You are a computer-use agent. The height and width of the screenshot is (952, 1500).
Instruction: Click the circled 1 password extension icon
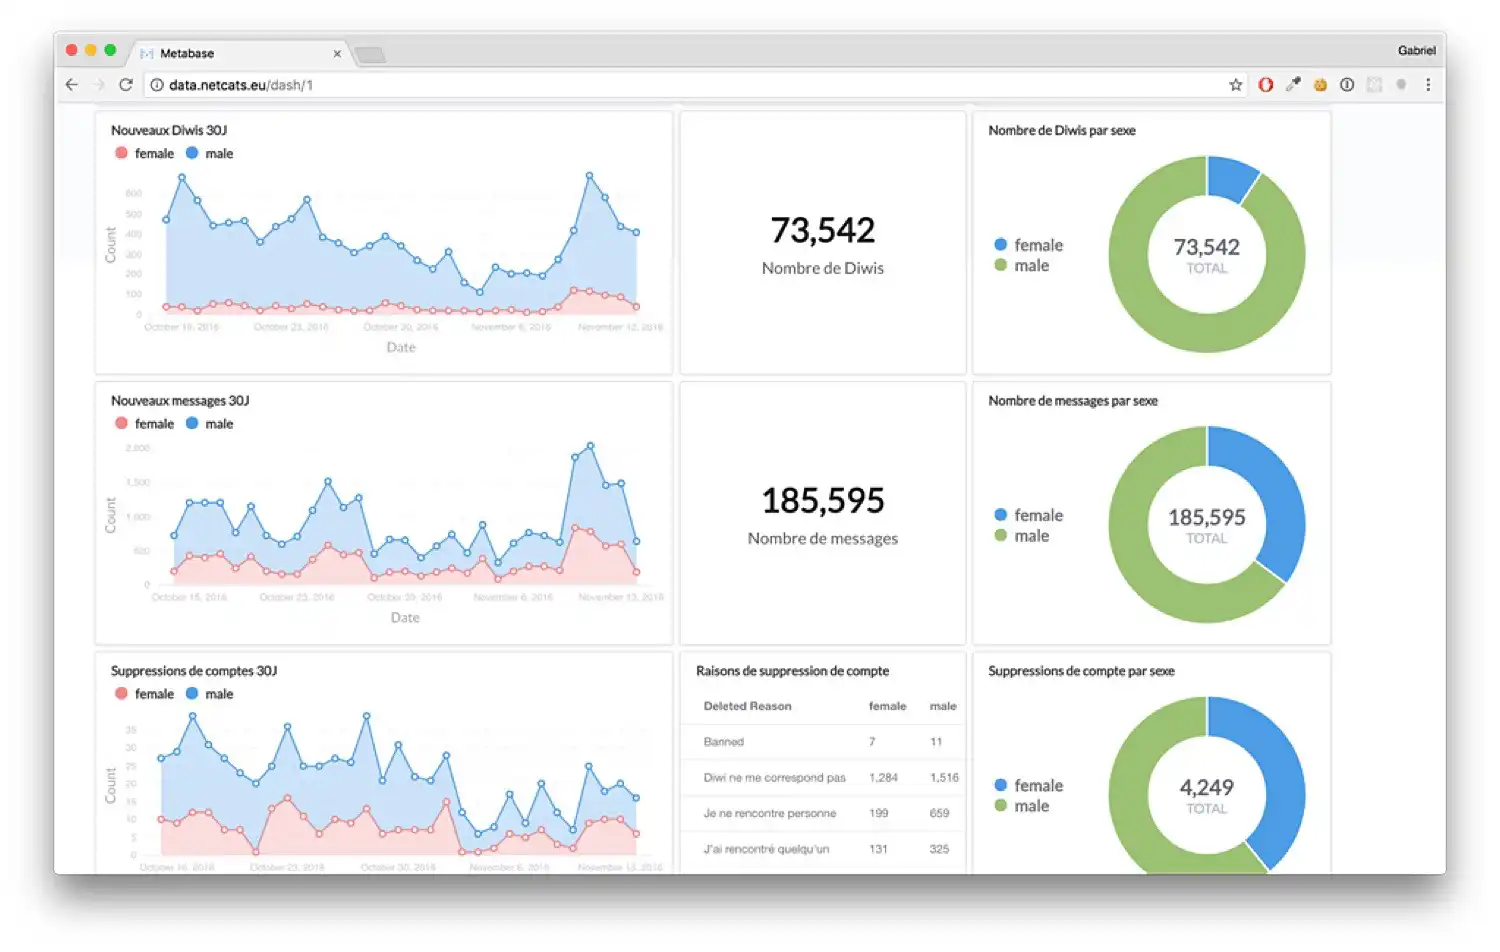pyautogui.click(x=1347, y=85)
